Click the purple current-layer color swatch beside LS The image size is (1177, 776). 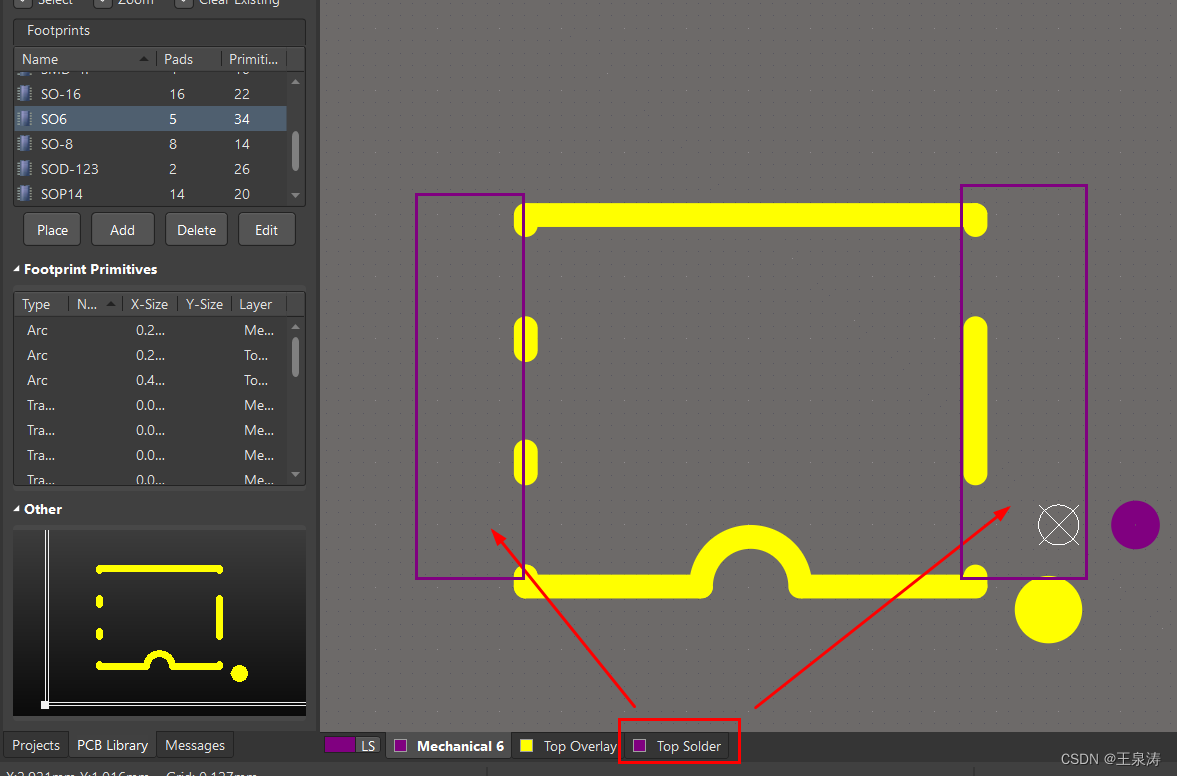339,744
